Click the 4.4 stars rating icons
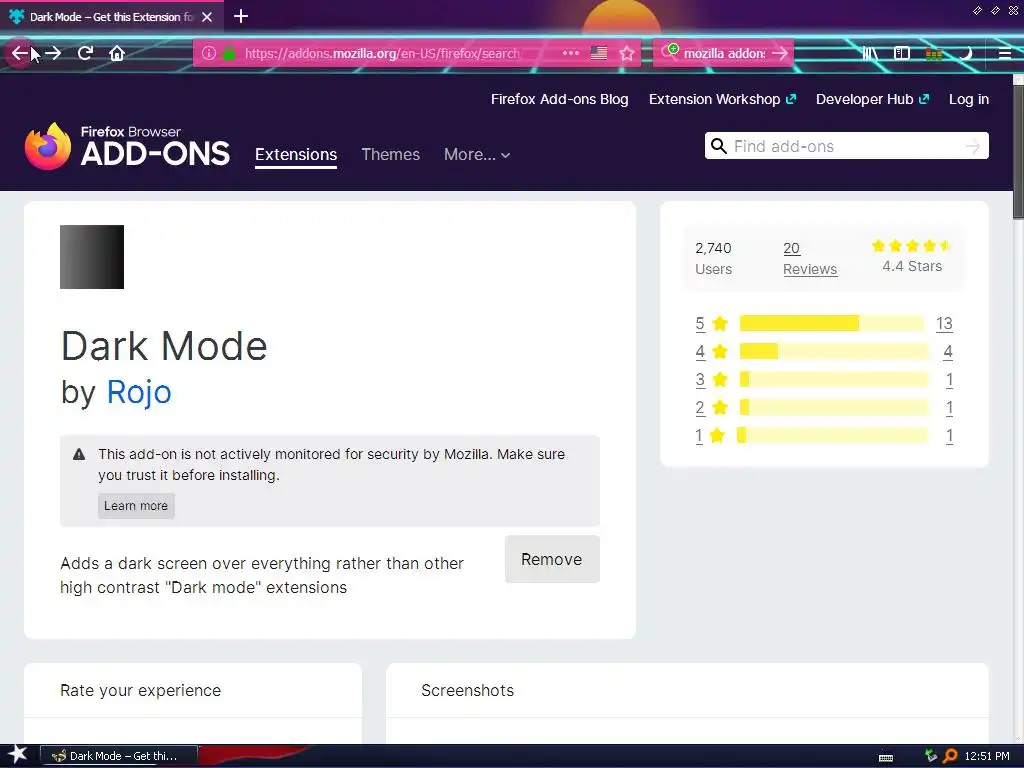This screenshot has width=1024, height=768. [912, 246]
